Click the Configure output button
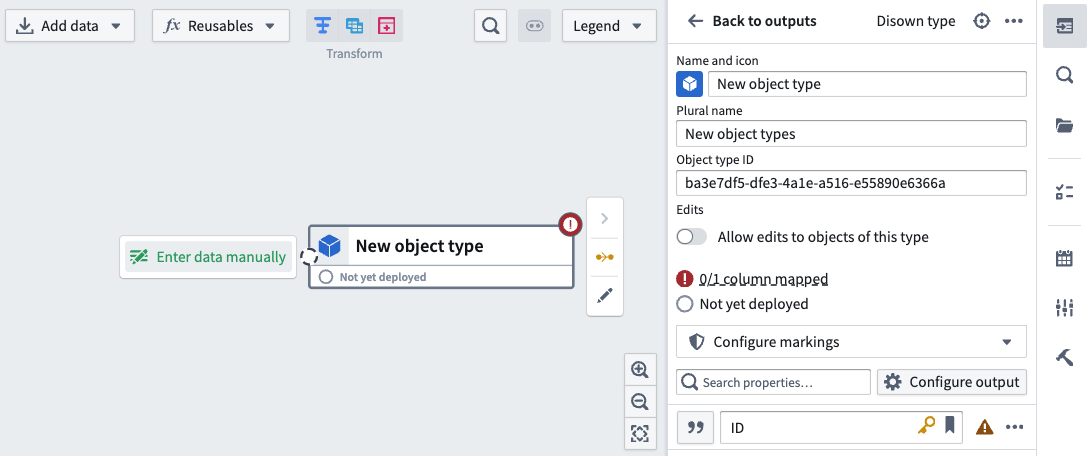The width and height of the screenshot is (1089, 456). click(952, 382)
